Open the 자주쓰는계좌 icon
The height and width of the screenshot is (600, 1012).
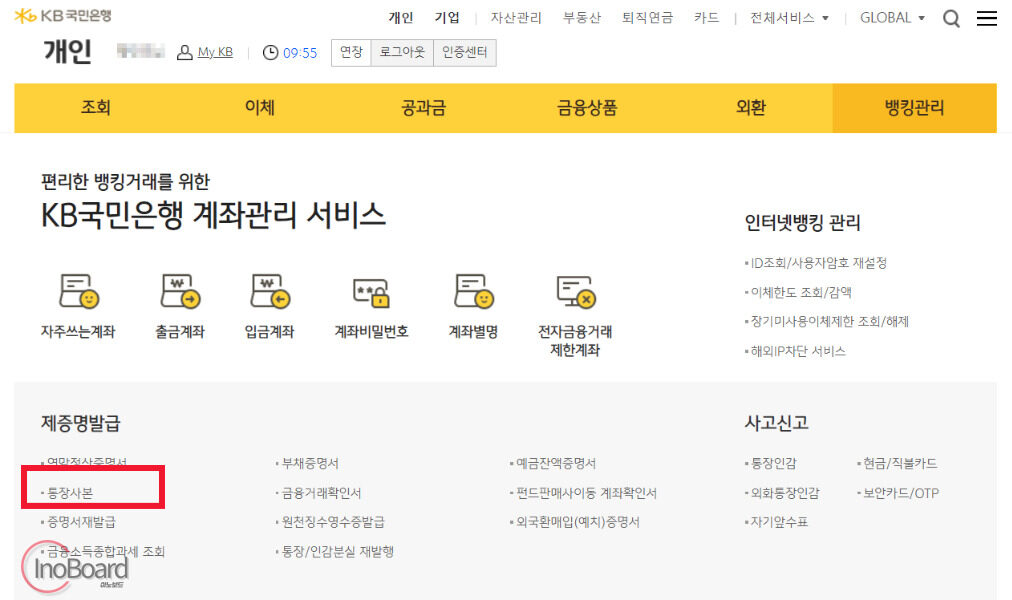pos(79,292)
